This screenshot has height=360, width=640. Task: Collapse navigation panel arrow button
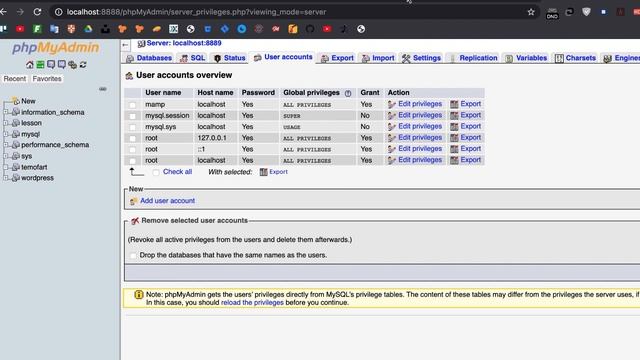(125, 45)
